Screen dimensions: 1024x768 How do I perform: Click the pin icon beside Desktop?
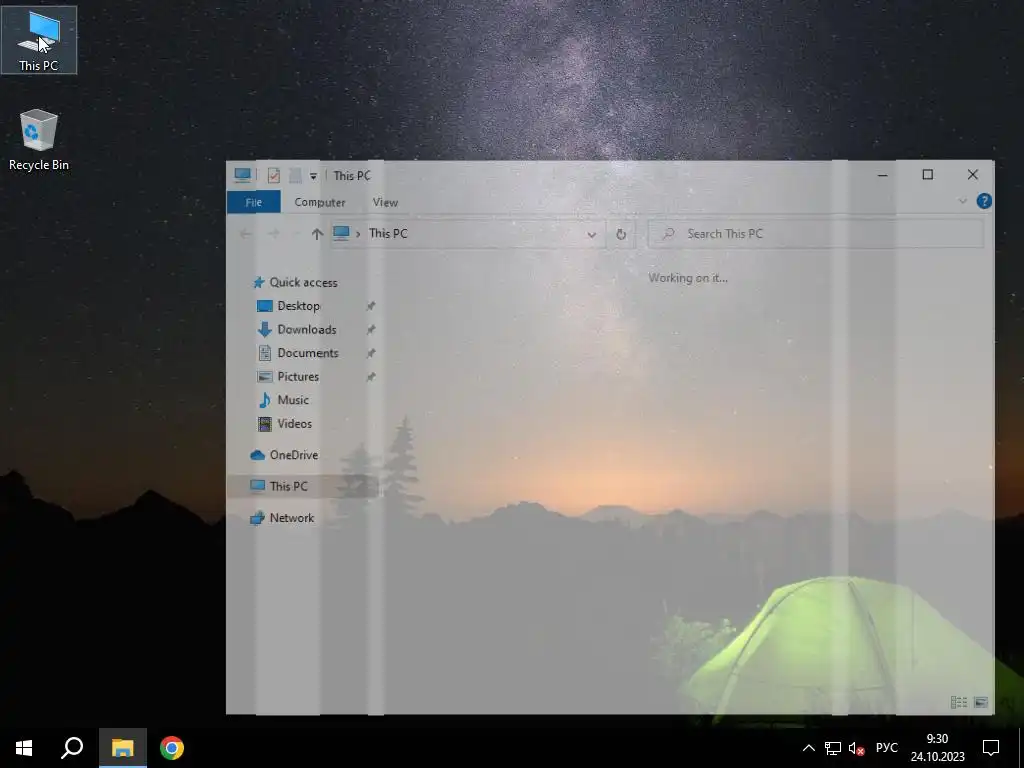pos(370,306)
